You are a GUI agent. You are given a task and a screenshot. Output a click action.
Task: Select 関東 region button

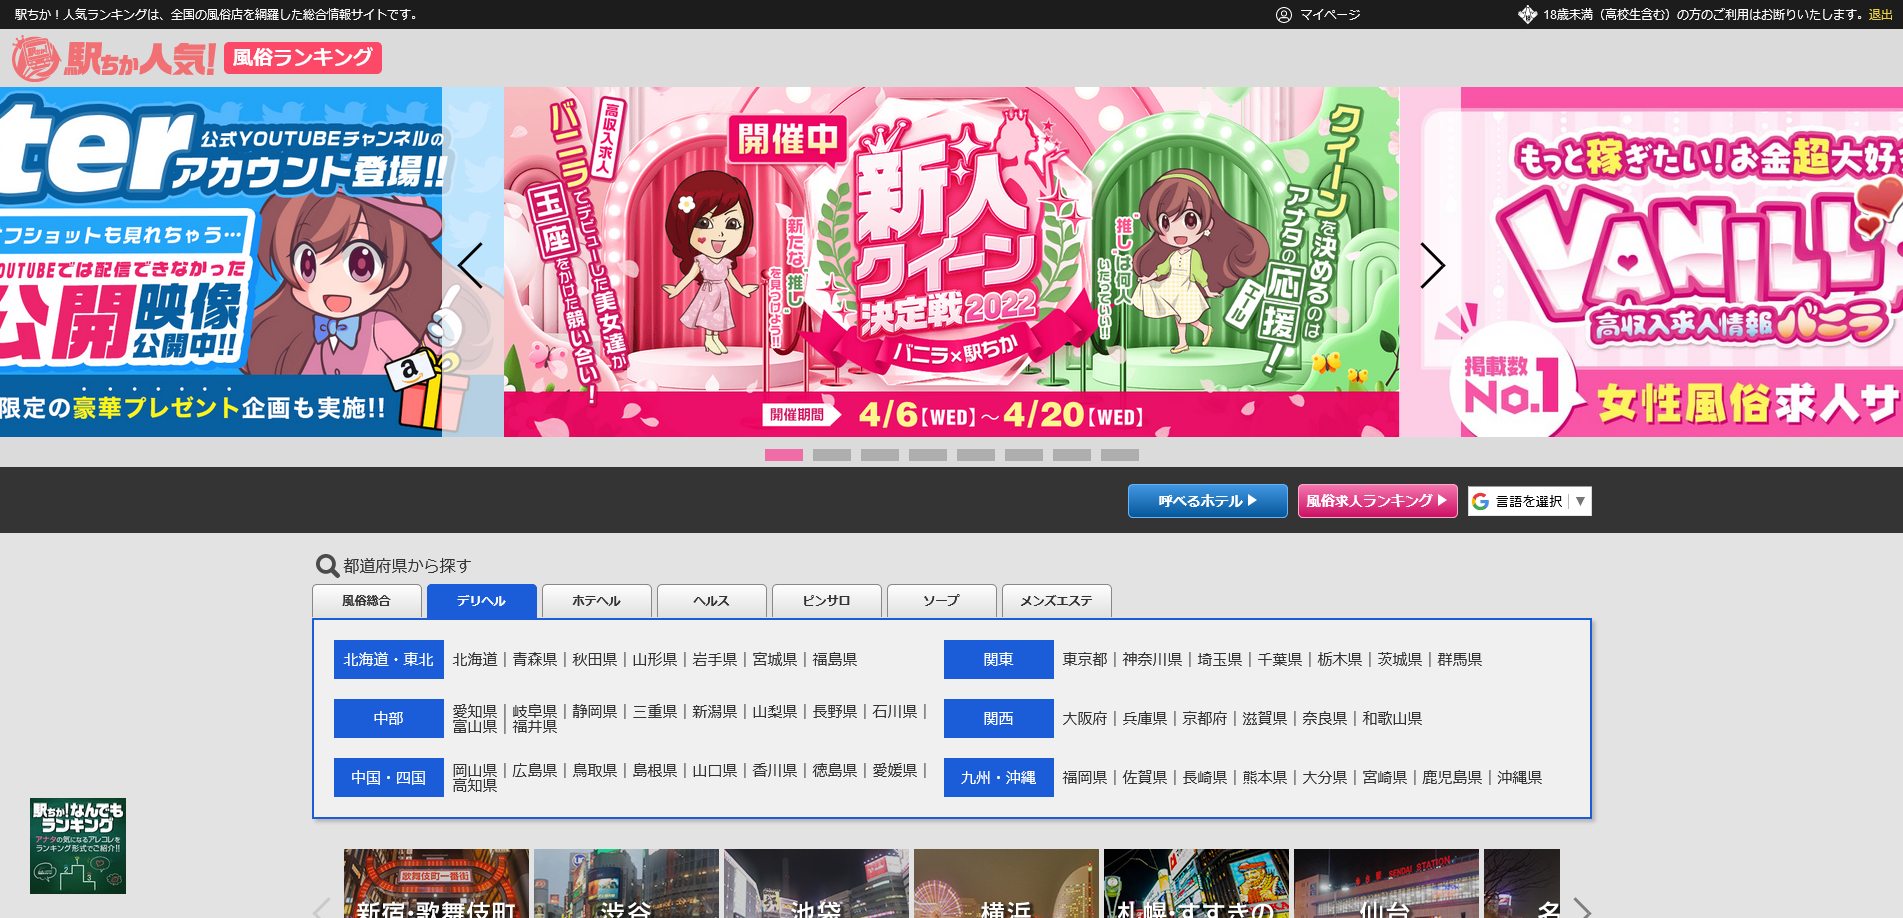click(999, 660)
